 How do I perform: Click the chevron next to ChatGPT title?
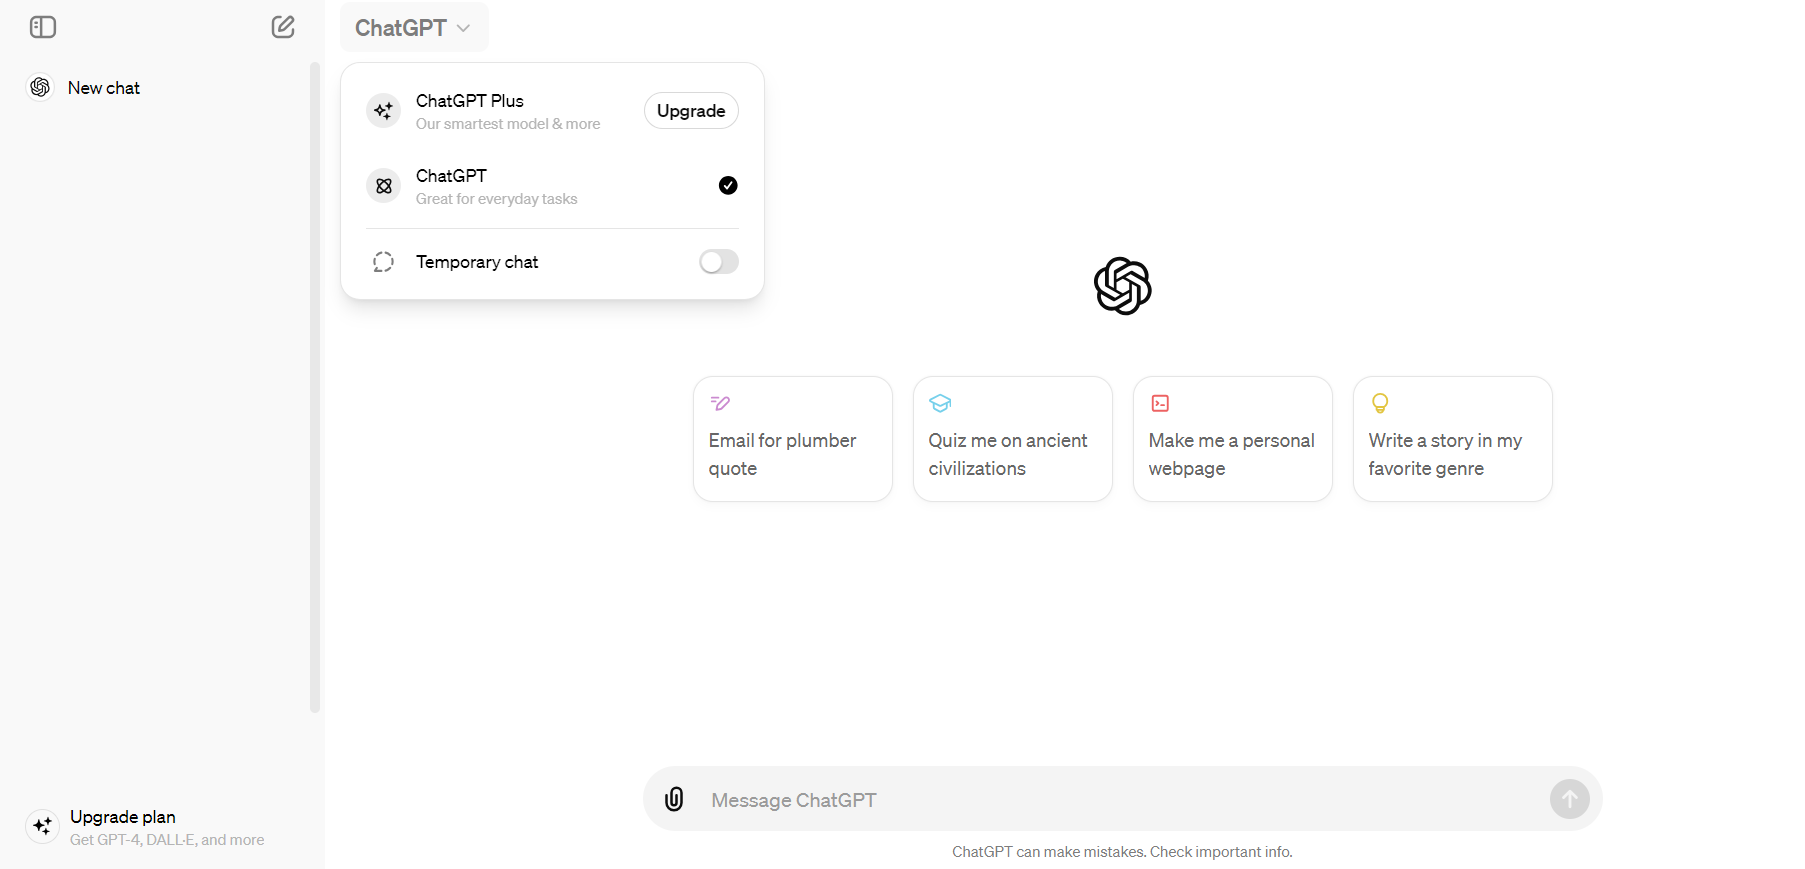click(463, 28)
